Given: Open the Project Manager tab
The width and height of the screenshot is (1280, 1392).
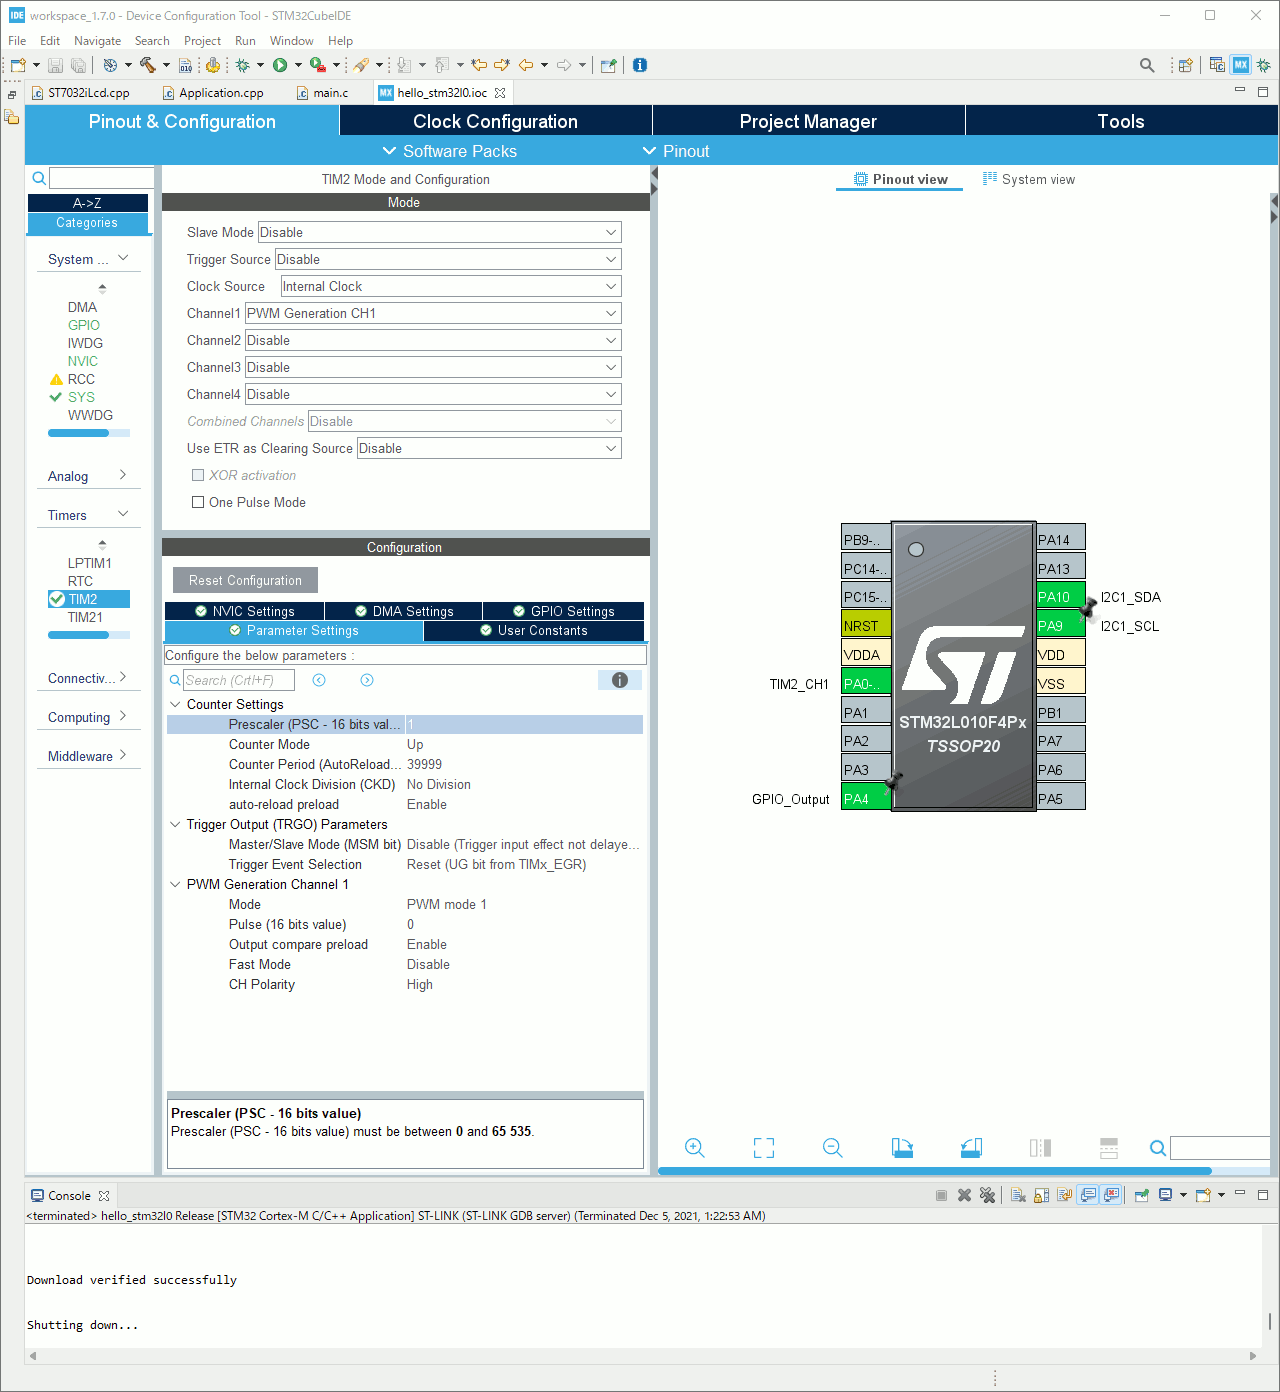Looking at the screenshot, I should (808, 121).
